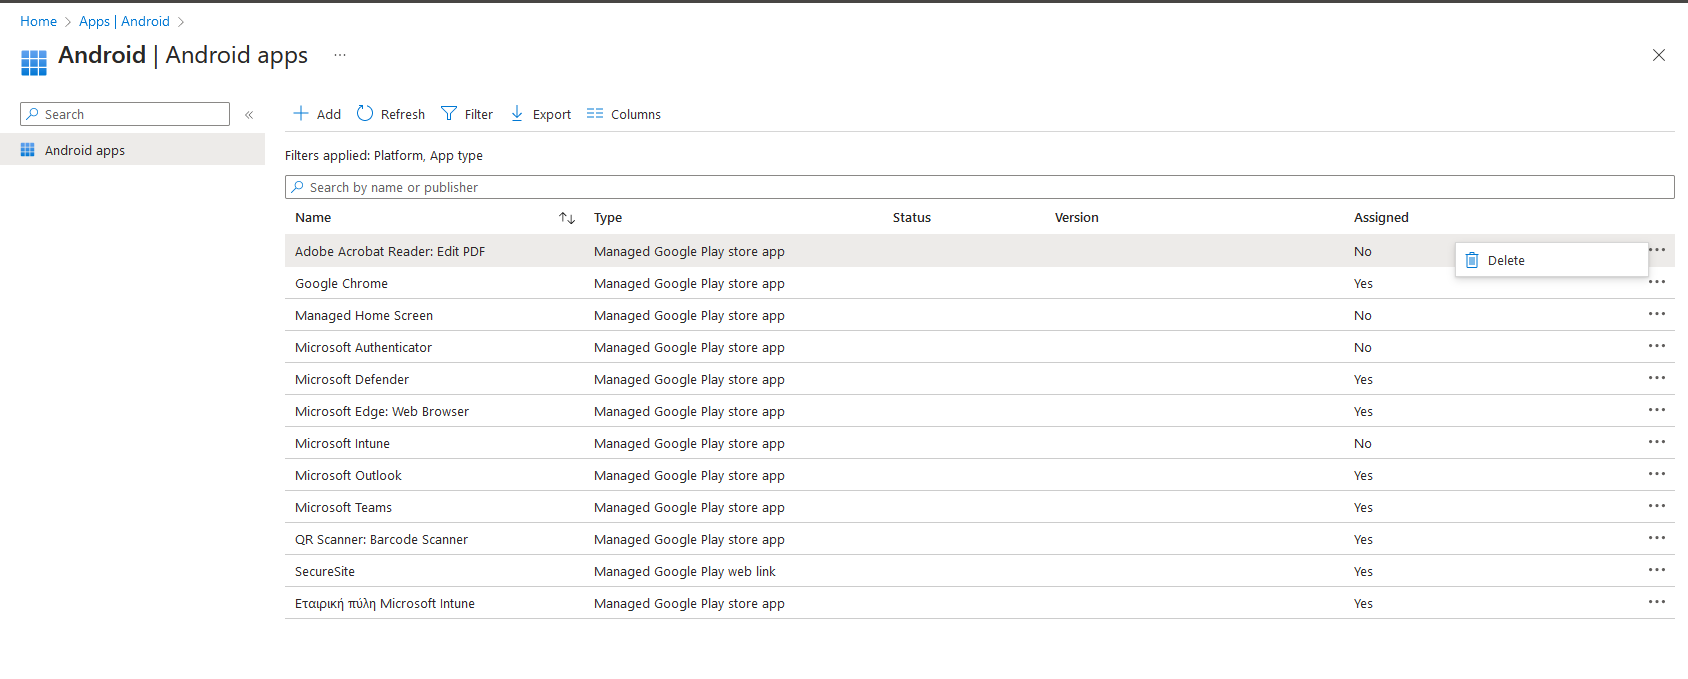Open Microsoft Edge: Web Browser app

click(382, 412)
